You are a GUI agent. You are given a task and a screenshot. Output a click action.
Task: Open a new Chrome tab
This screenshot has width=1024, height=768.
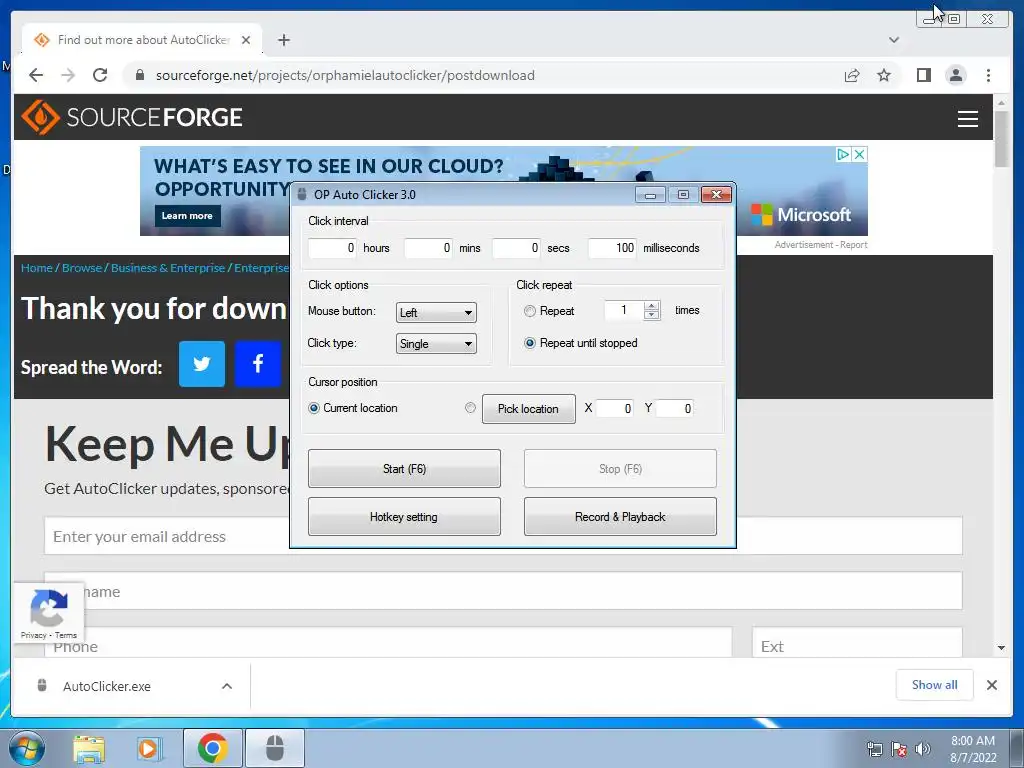click(x=283, y=40)
